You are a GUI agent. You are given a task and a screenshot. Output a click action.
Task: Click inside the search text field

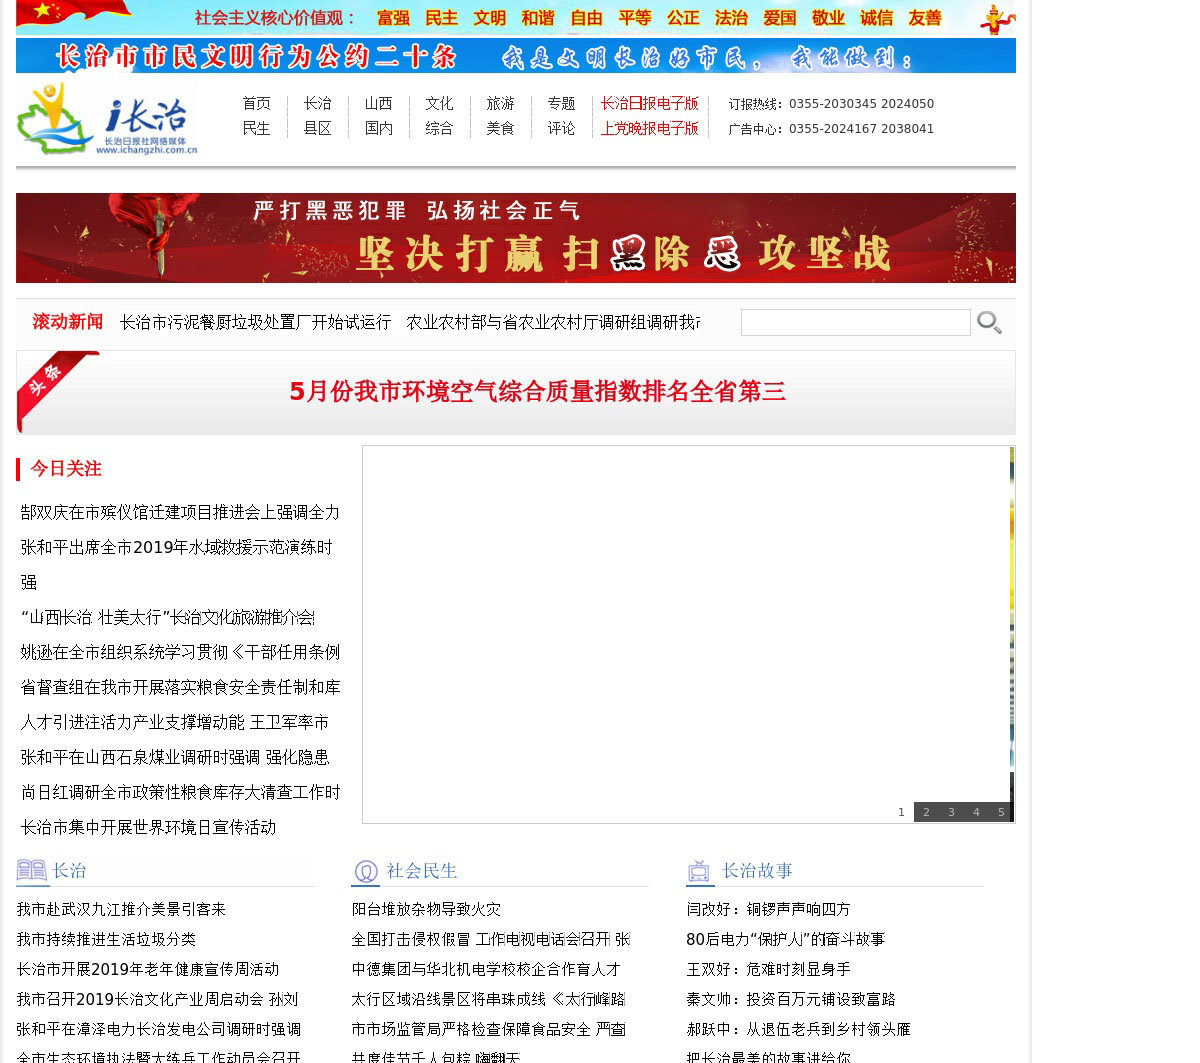click(x=855, y=322)
